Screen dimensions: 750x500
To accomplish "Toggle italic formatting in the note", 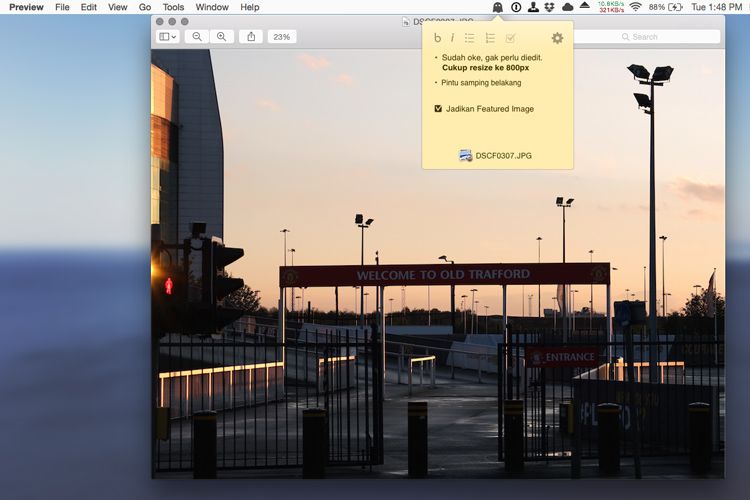I will [x=452, y=38].
